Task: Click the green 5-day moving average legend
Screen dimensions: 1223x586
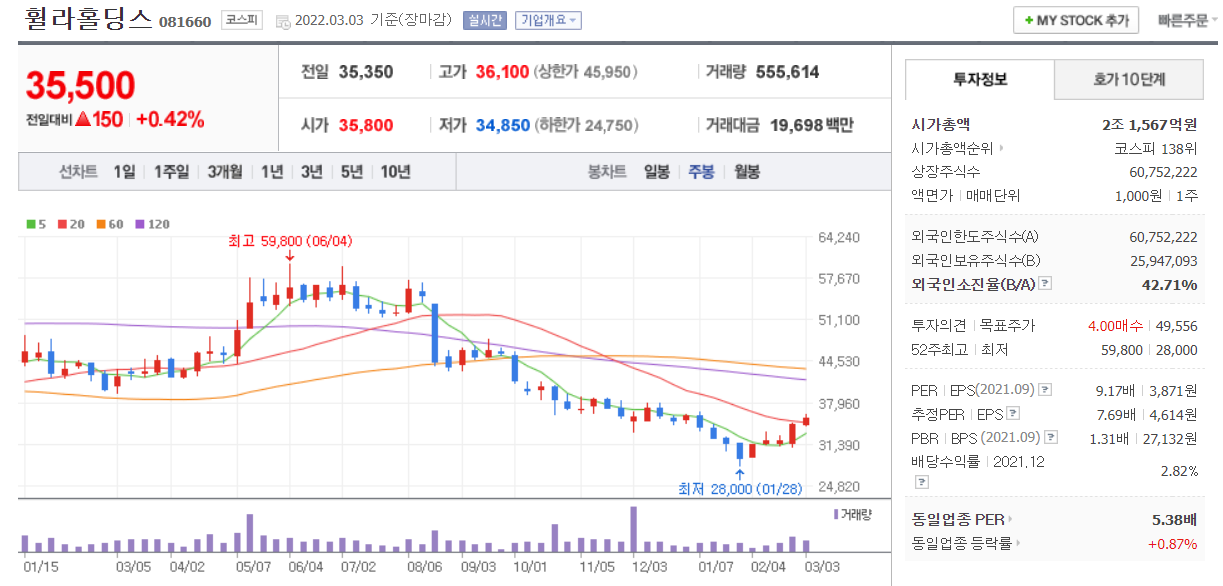Action: coord(34,224)
